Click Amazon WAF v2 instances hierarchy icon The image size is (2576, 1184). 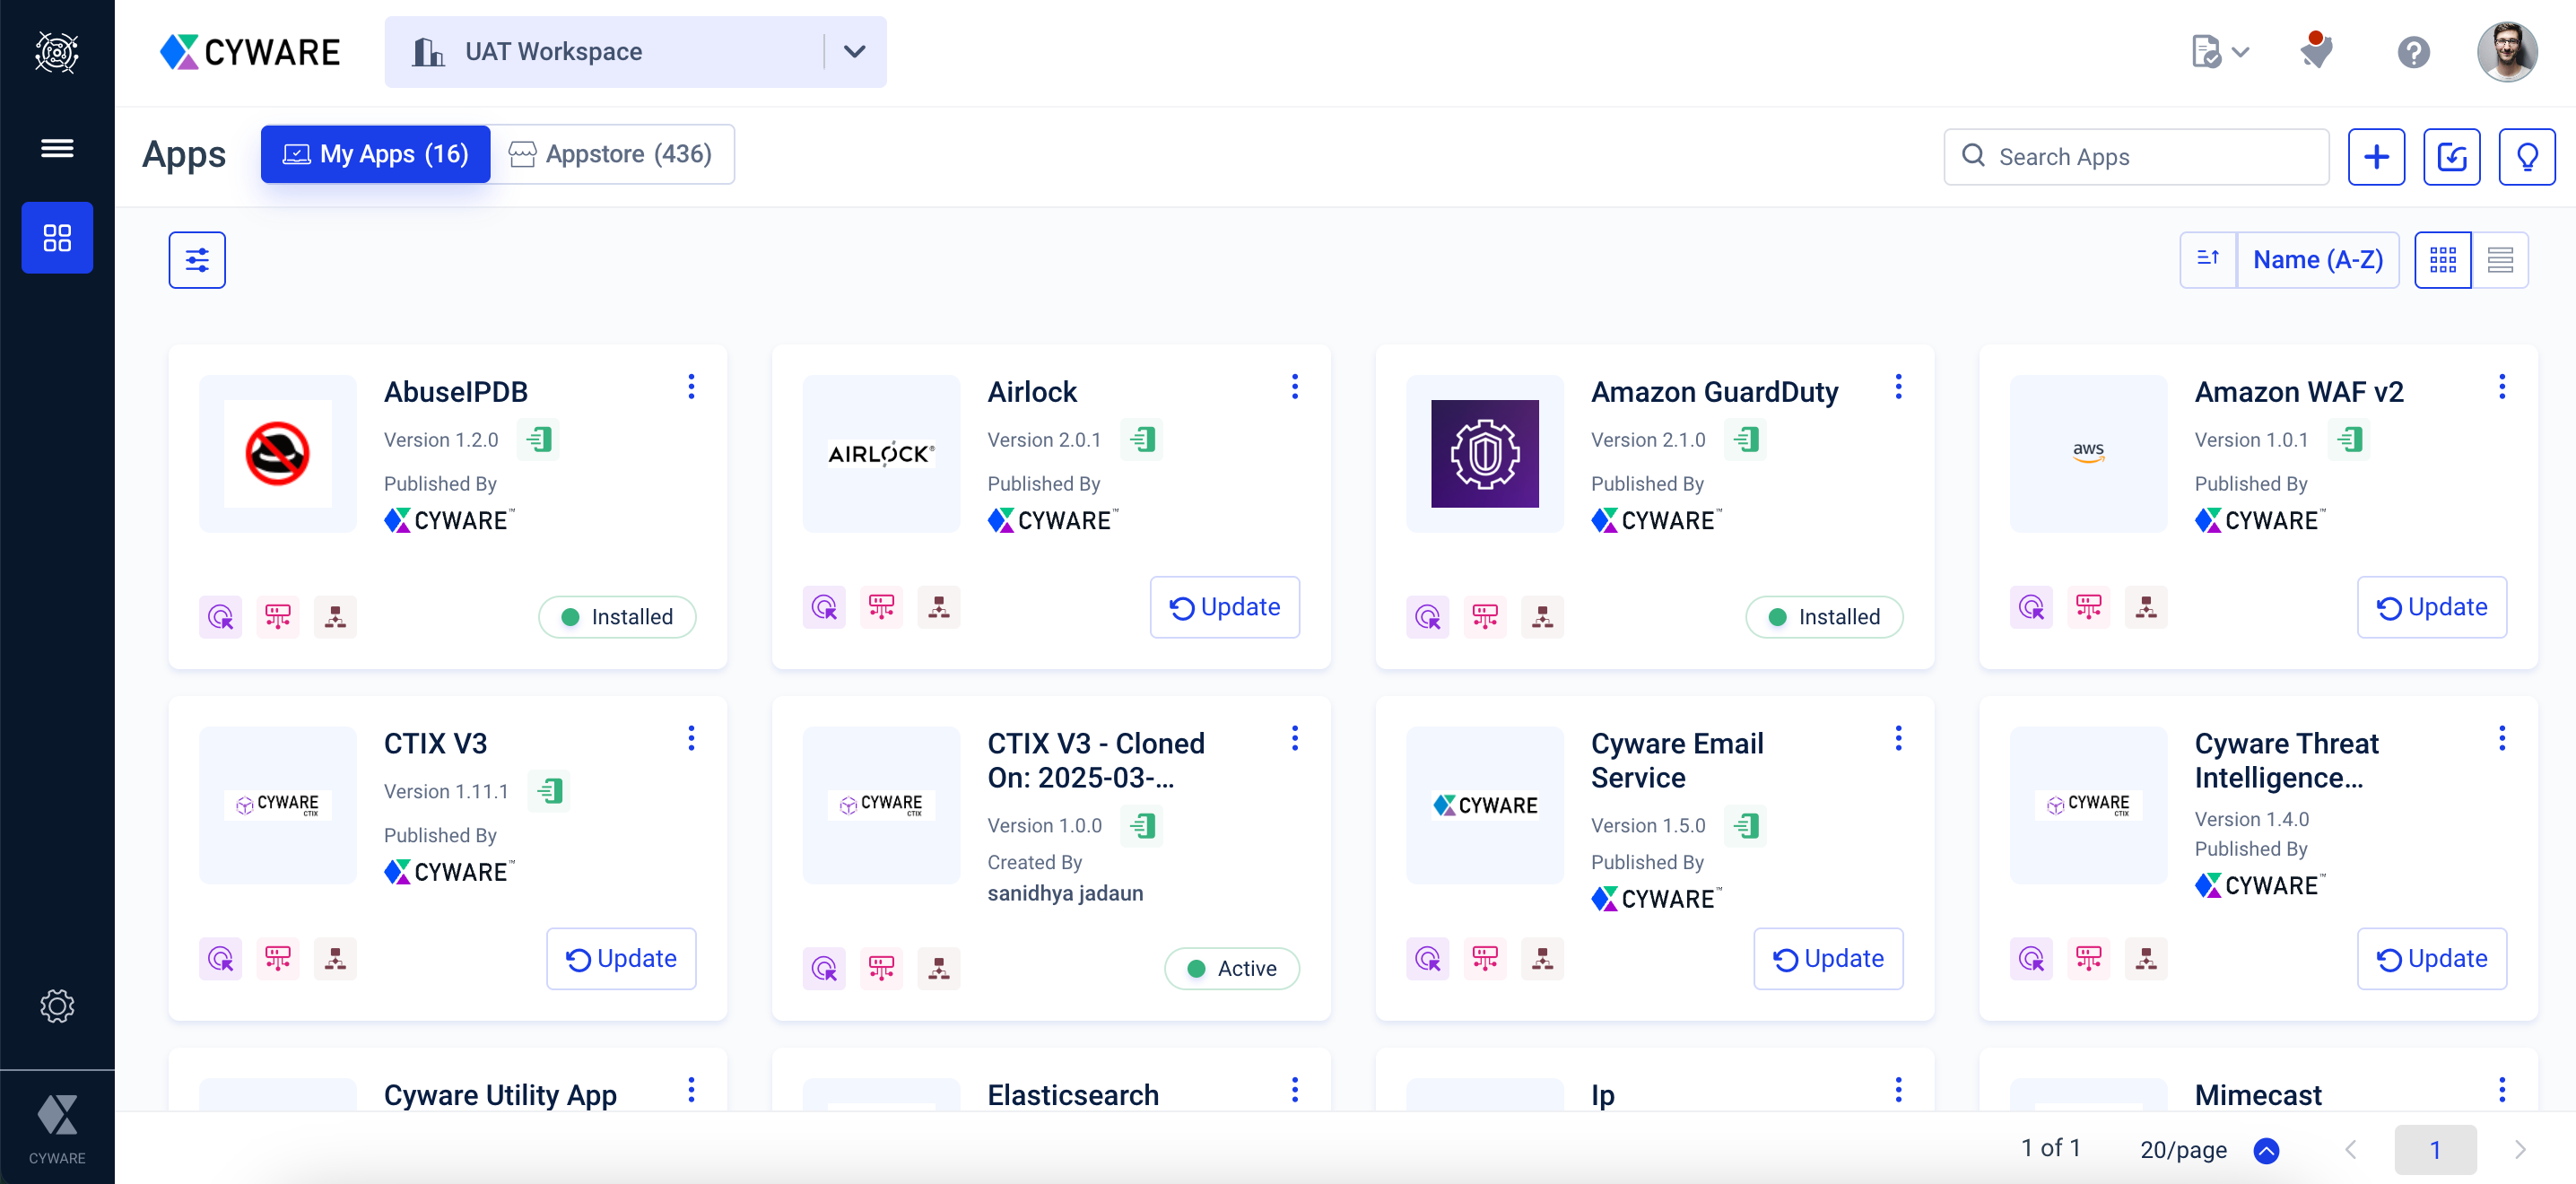(x=2146, y=607)
